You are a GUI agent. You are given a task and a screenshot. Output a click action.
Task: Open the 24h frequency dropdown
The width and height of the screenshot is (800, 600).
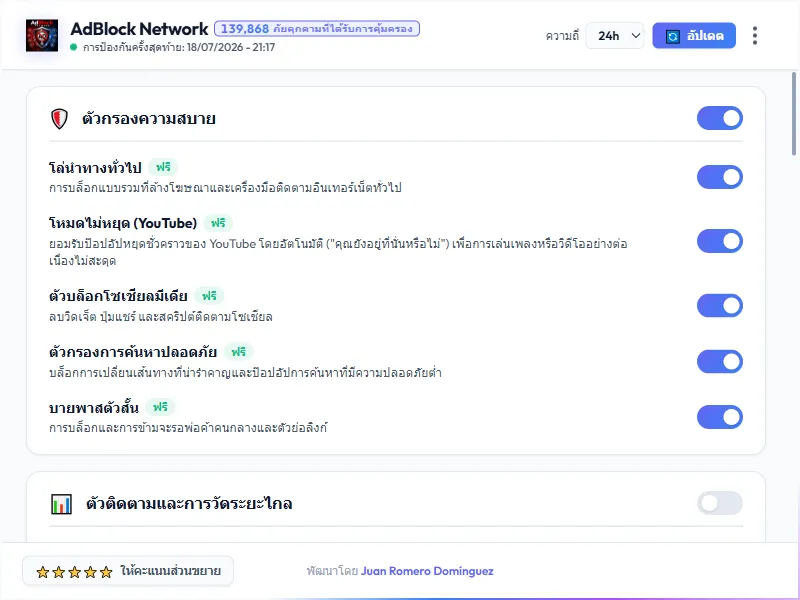pos(615,36)
